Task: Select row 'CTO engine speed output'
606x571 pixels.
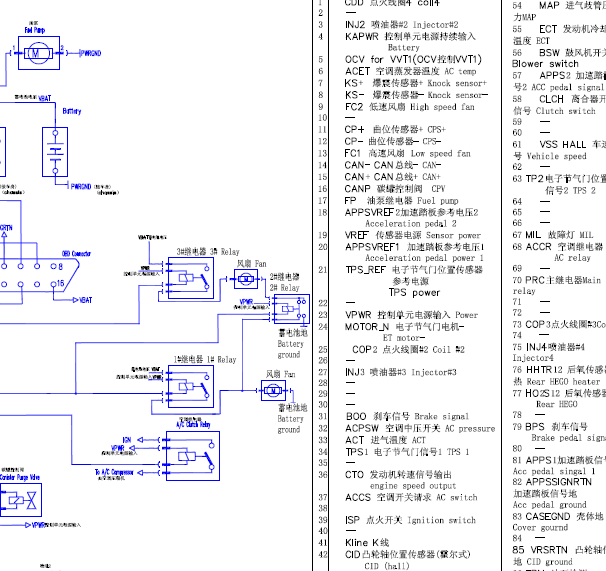Action: tap(401, 480)
